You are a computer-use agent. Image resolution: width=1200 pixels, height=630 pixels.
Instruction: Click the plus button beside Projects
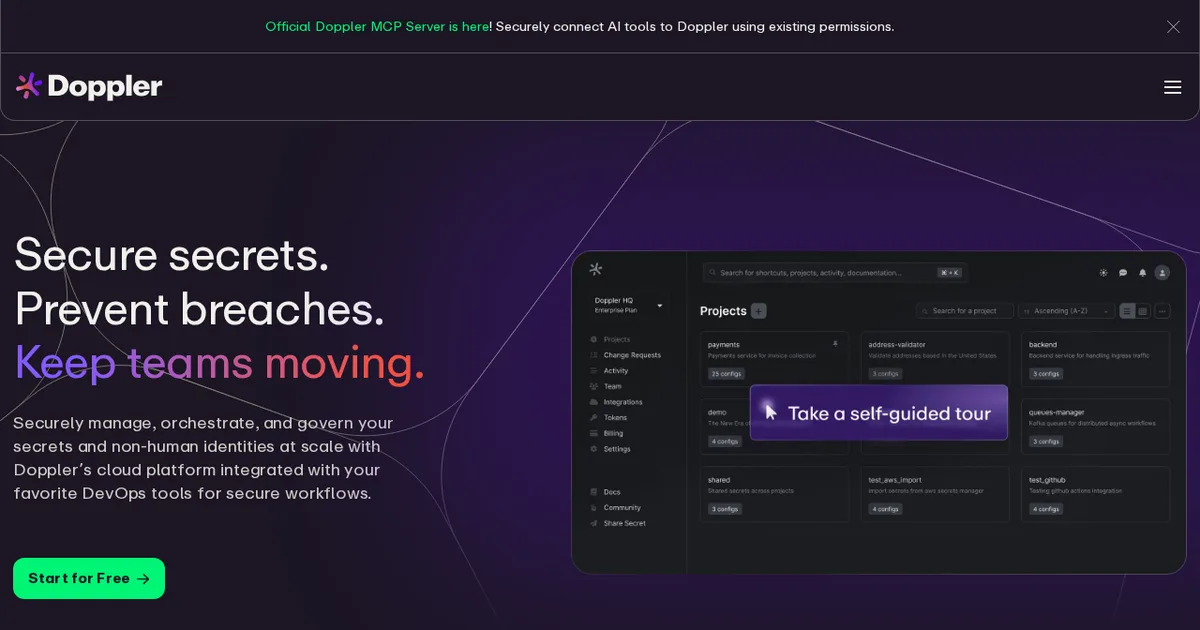tap(759, 311)
